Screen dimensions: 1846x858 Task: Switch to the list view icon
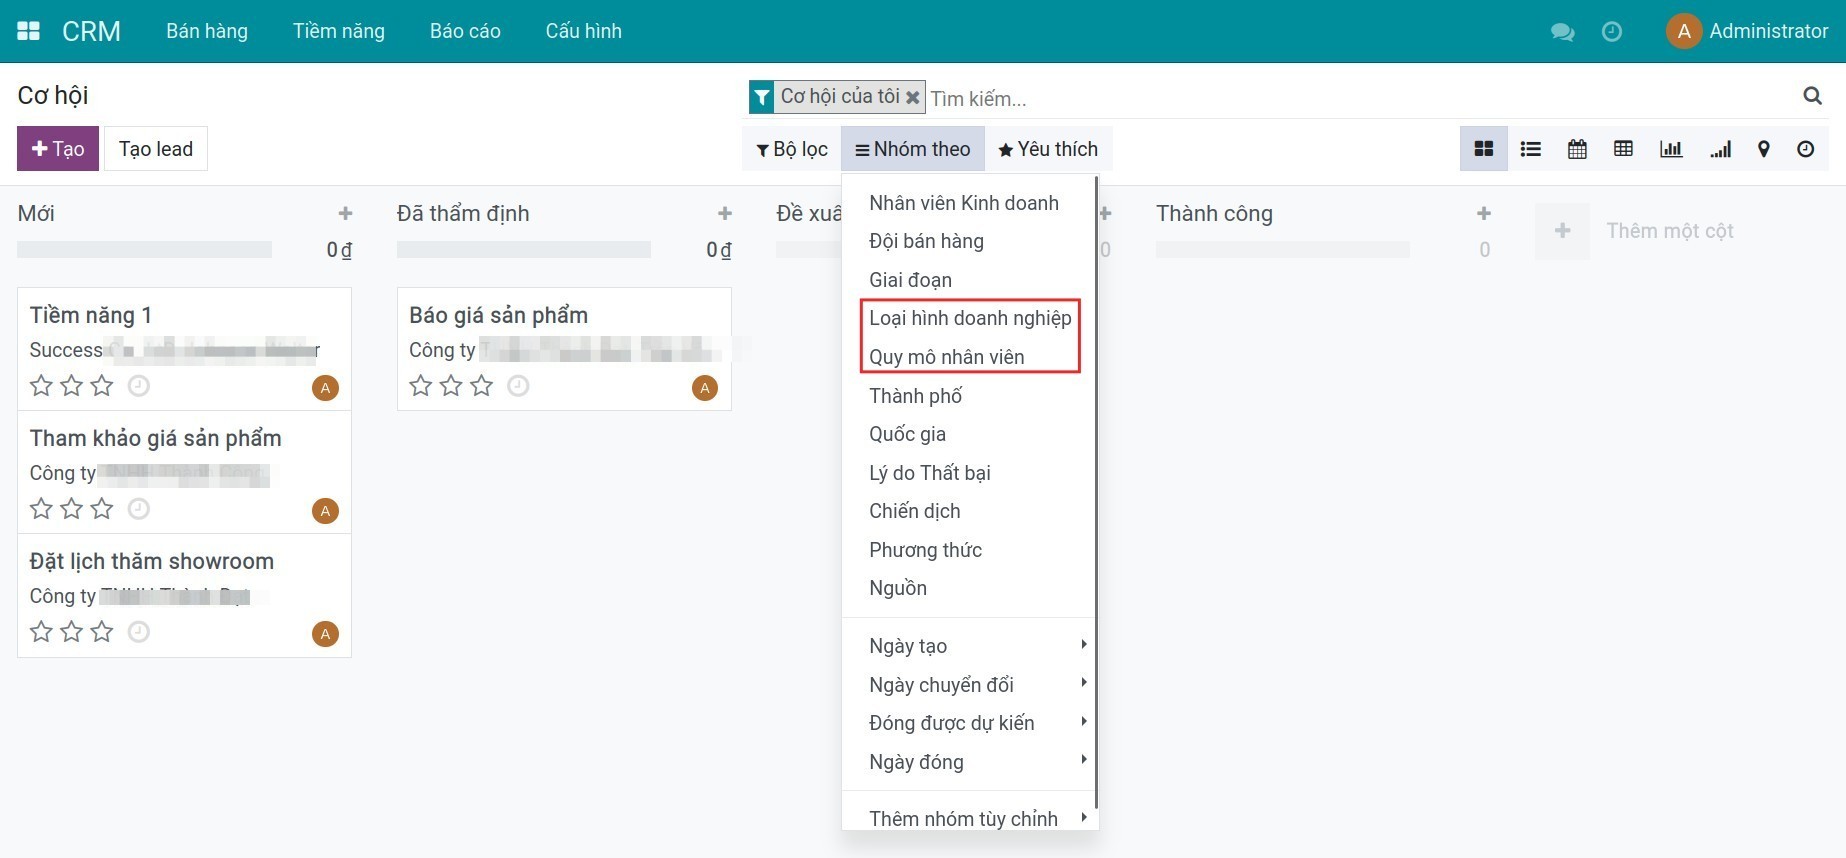[x=1530, y=149]
